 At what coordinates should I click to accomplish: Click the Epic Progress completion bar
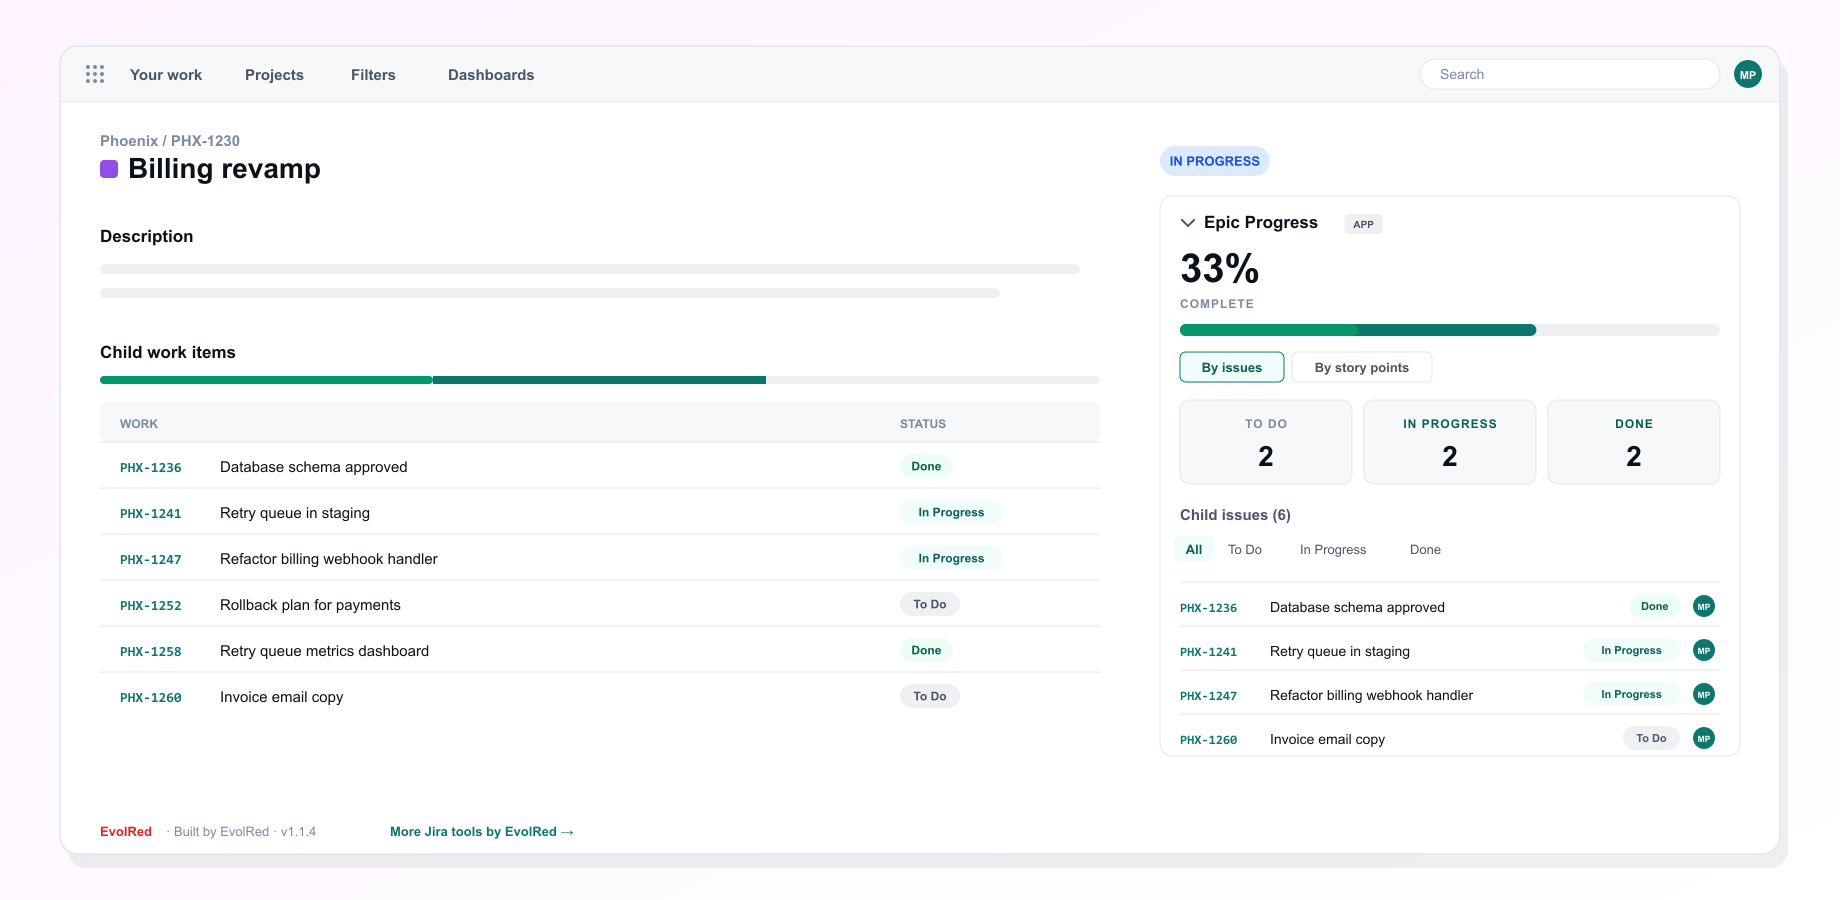tap(1450, 330)
